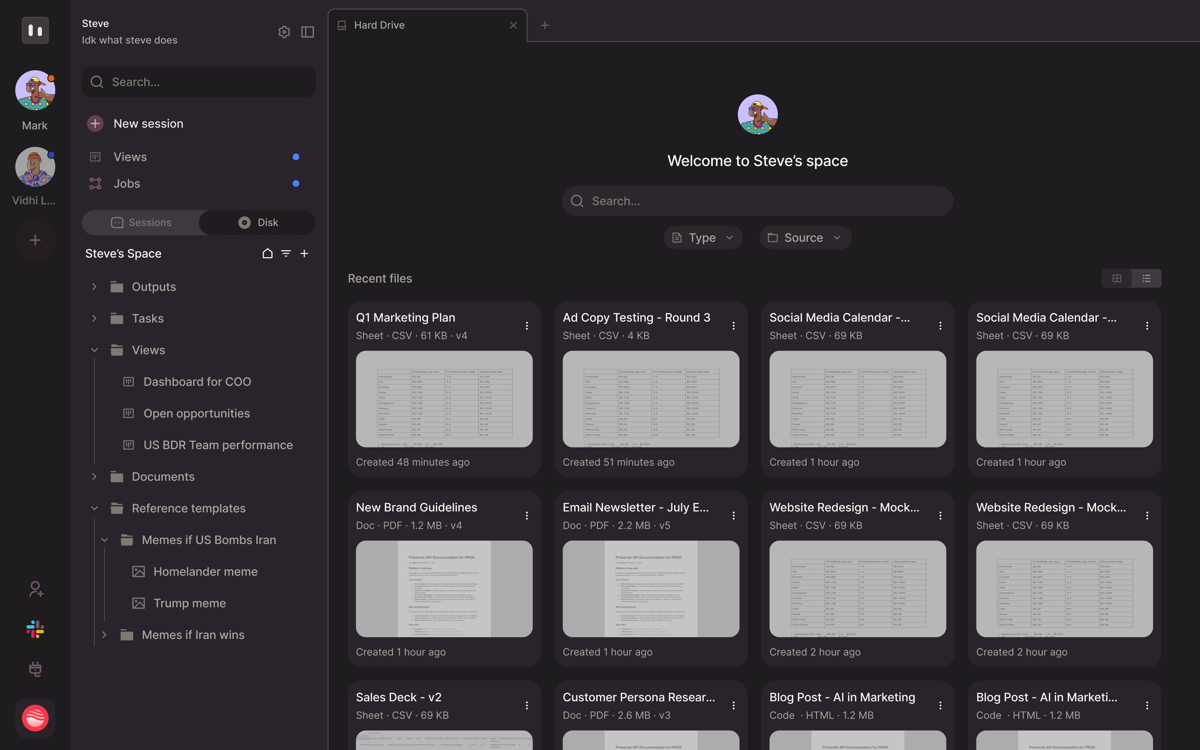Click Steve's Space header label
Screen dimensions: 1200x750
tap(123, 254)
